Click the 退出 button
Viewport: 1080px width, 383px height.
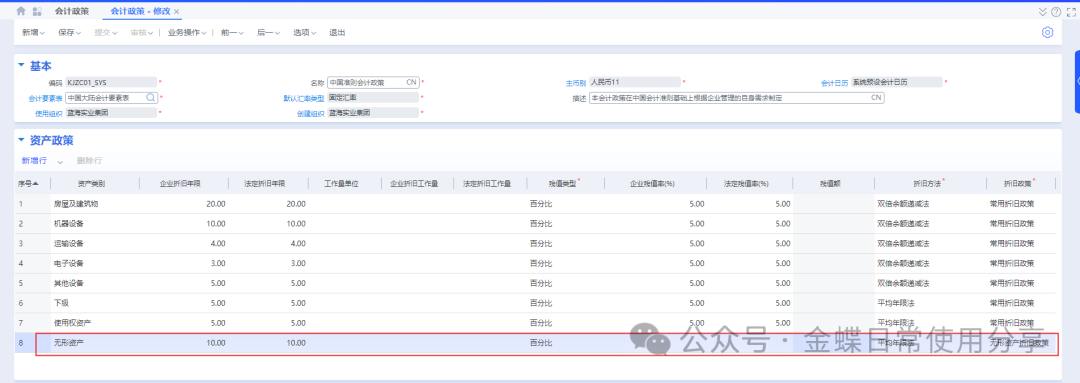tap(338, 32)
